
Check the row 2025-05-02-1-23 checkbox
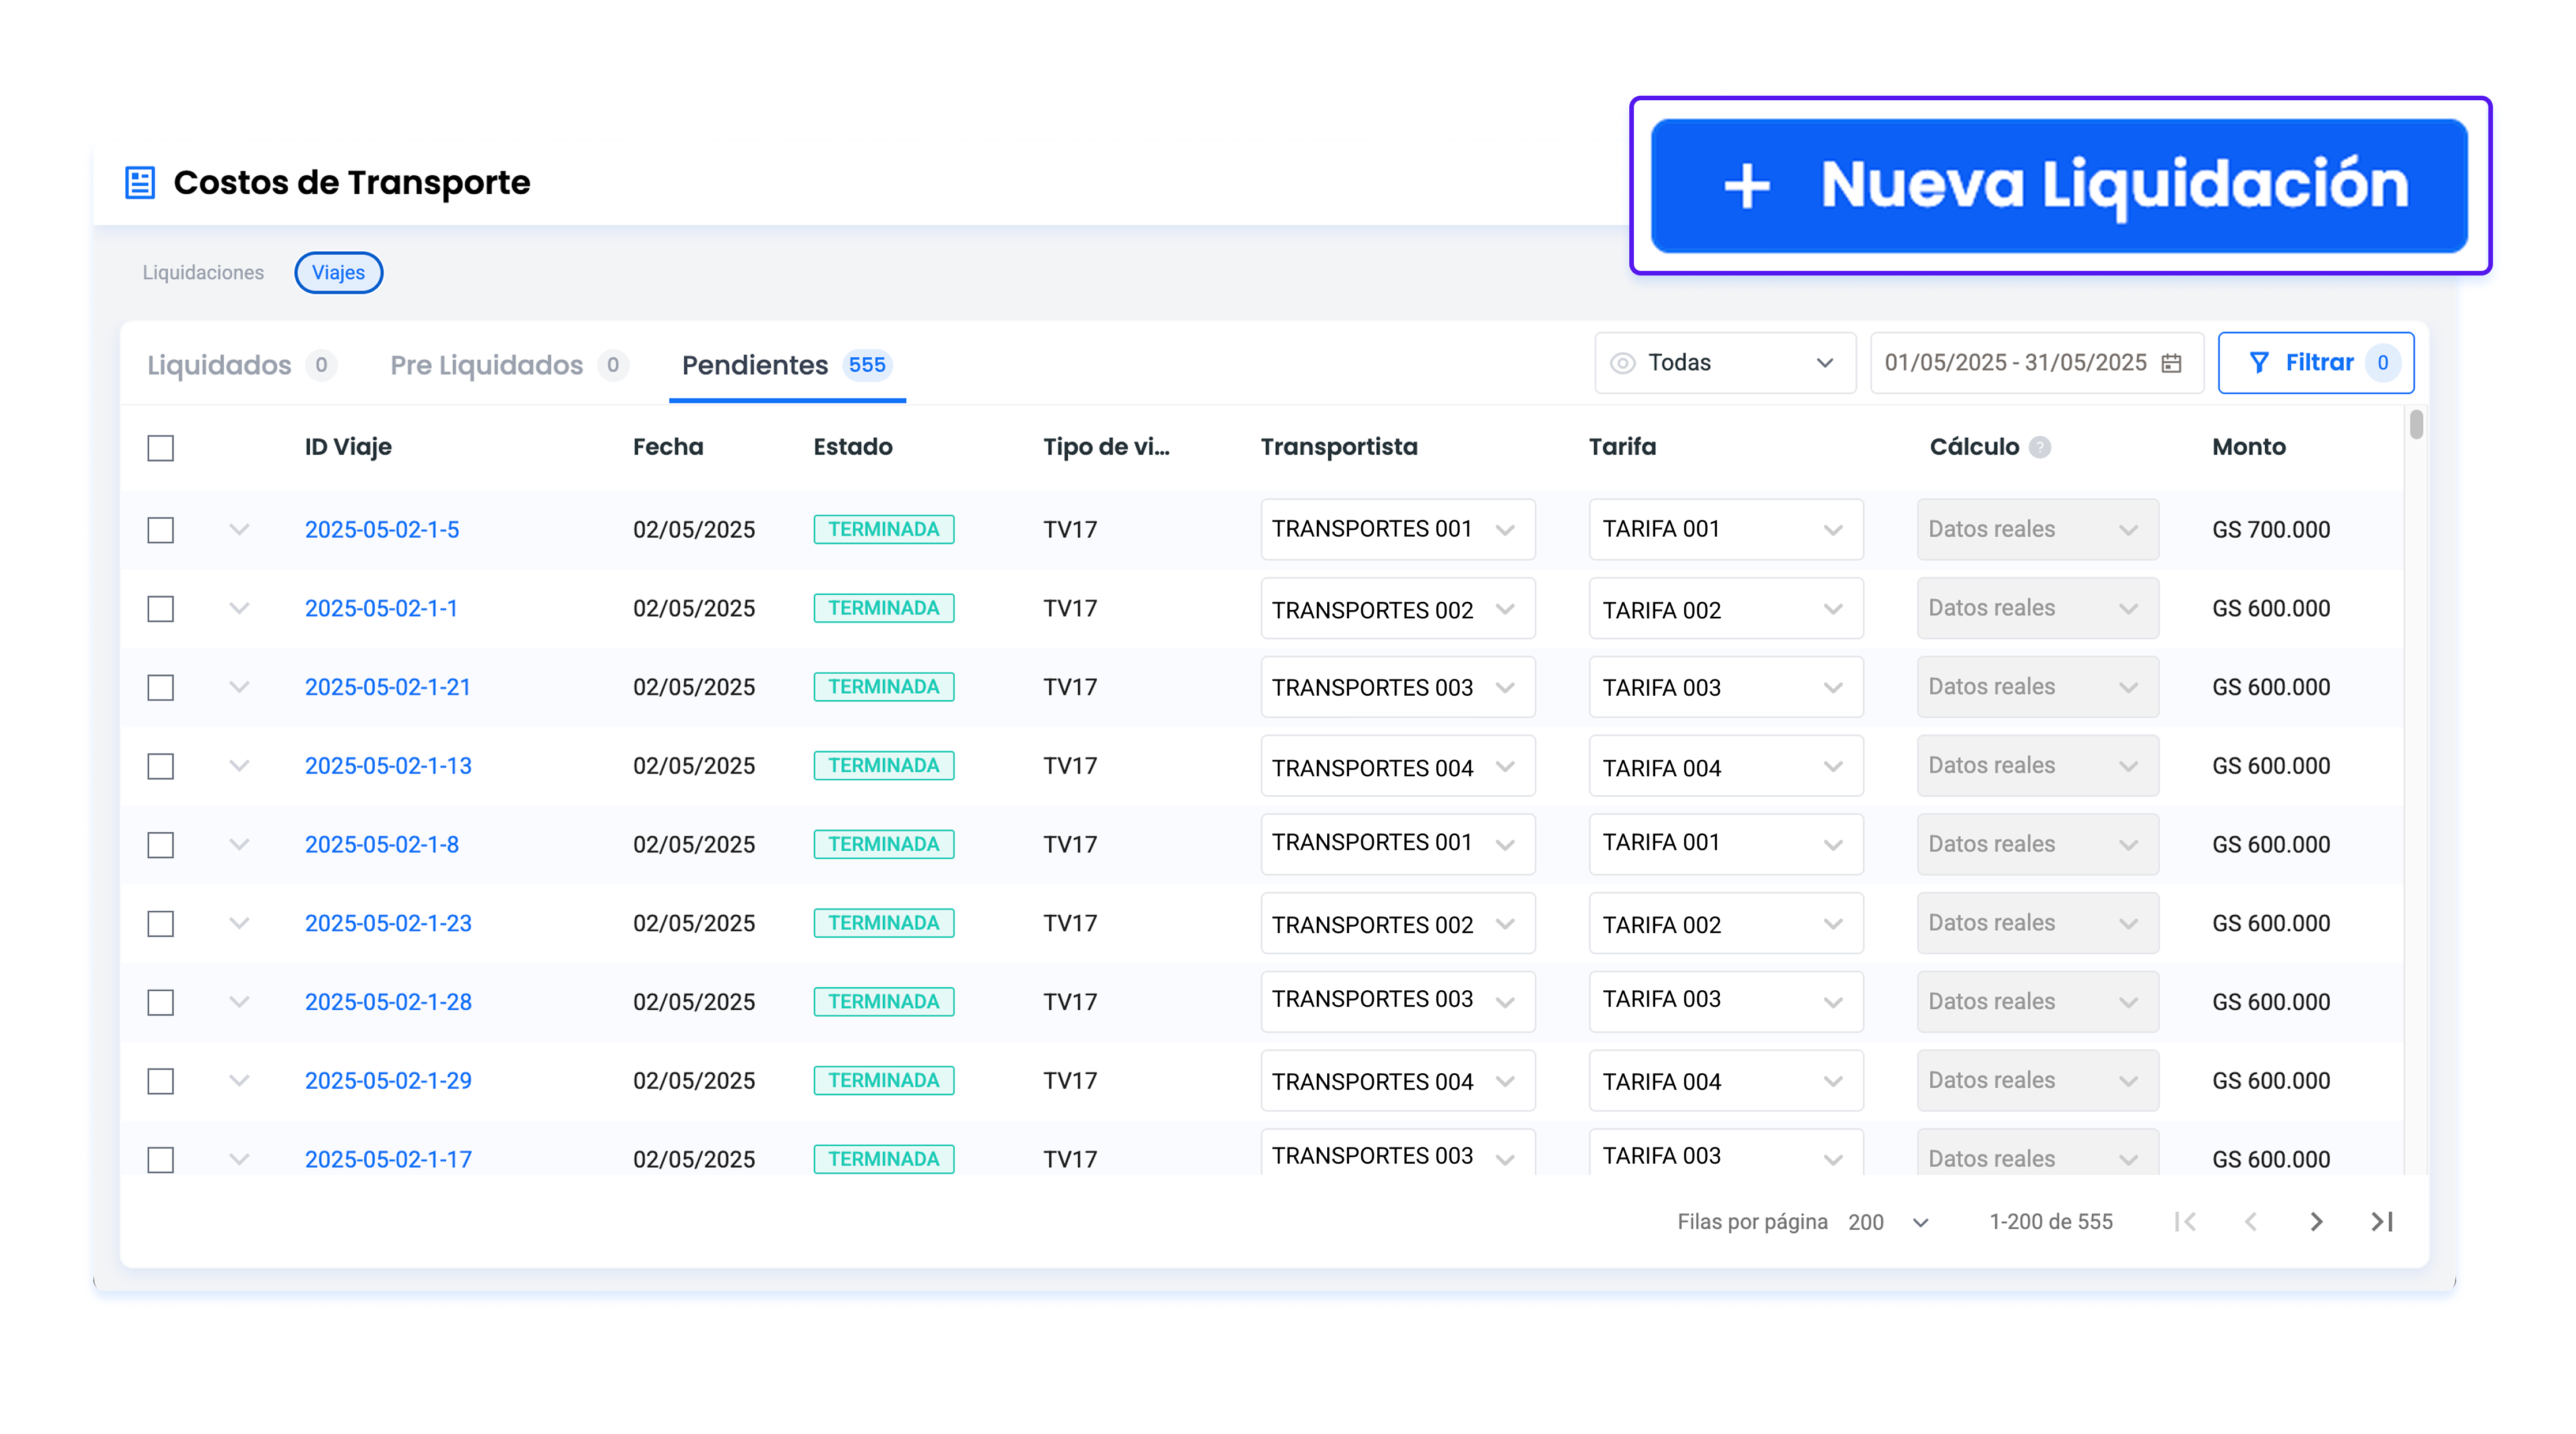[x=160, y=924]
